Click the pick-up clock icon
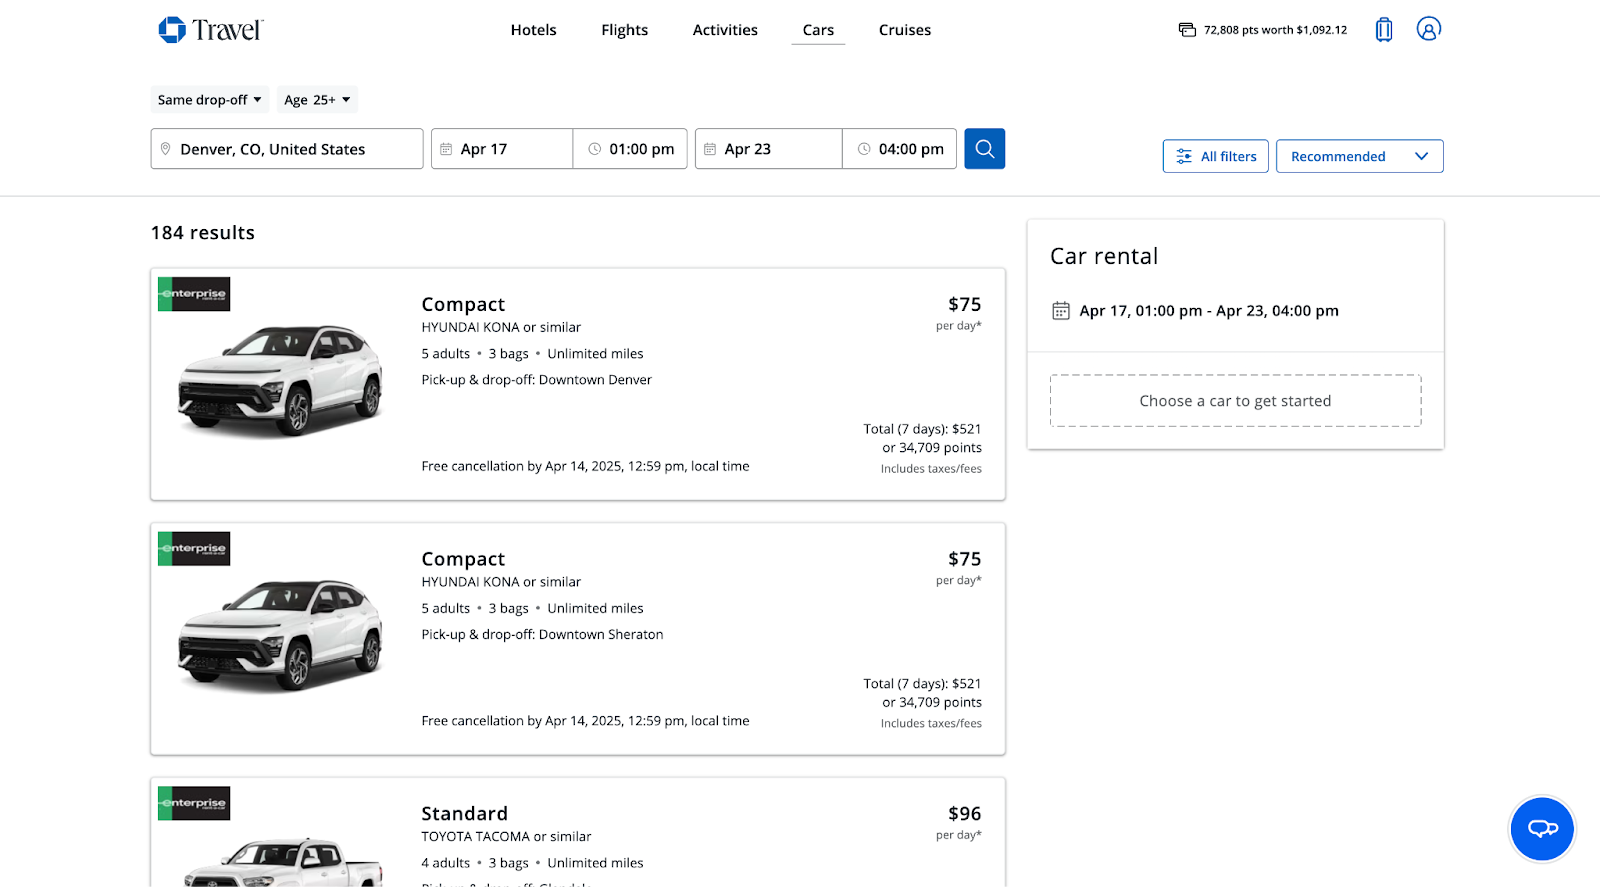The width and height of the screenshot is (1600, 887). [x=595, y=149]
